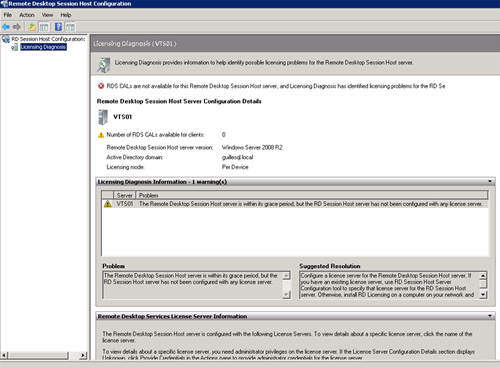Screen dimensions: 500x367
Task: Sort by the Problem column header
Action: tap(312, 195)
